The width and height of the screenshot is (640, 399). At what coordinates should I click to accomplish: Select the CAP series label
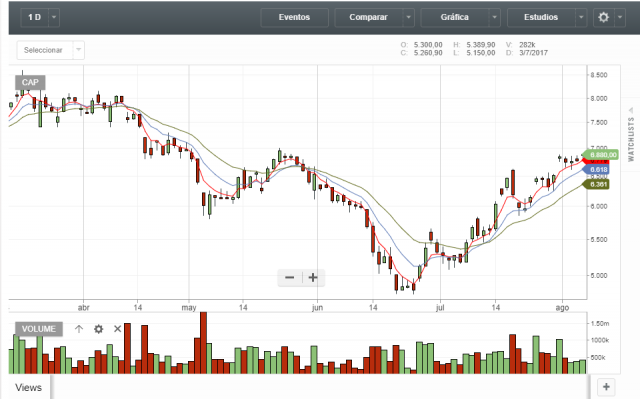pyautogui.click(x=30, y=82)
